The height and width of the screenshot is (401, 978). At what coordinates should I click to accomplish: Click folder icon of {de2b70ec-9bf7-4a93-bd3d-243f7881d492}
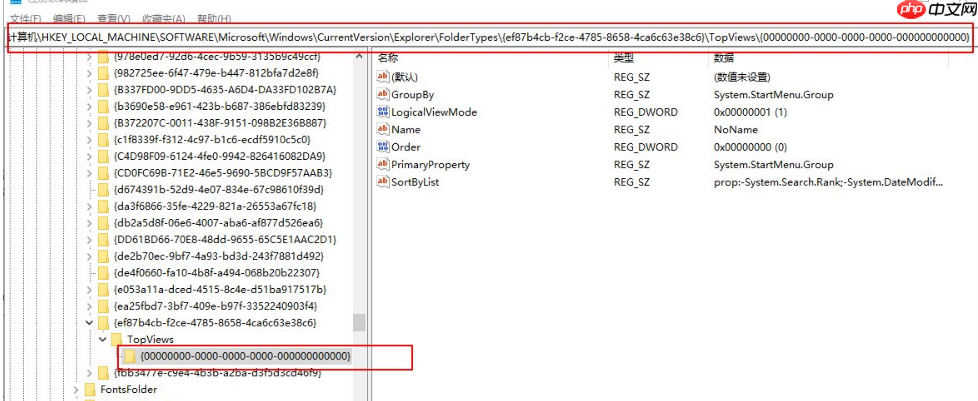[x=104, y=256]
